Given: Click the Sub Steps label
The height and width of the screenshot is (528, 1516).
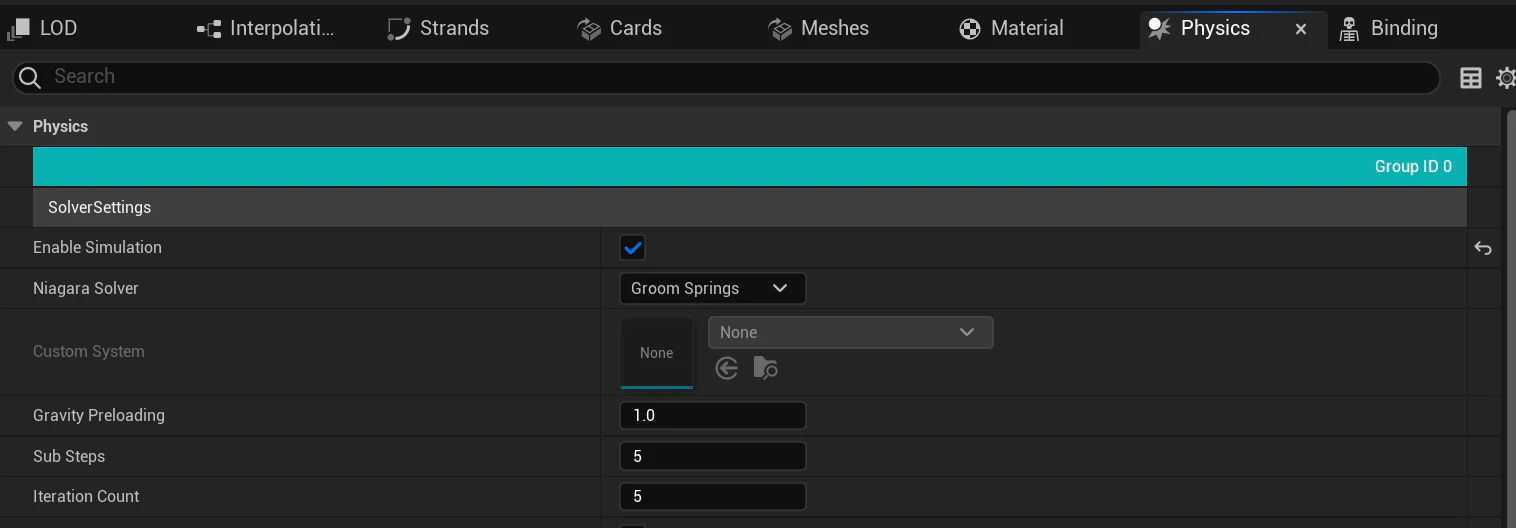Looking at the screenshot, I should (x=69, y=456).
